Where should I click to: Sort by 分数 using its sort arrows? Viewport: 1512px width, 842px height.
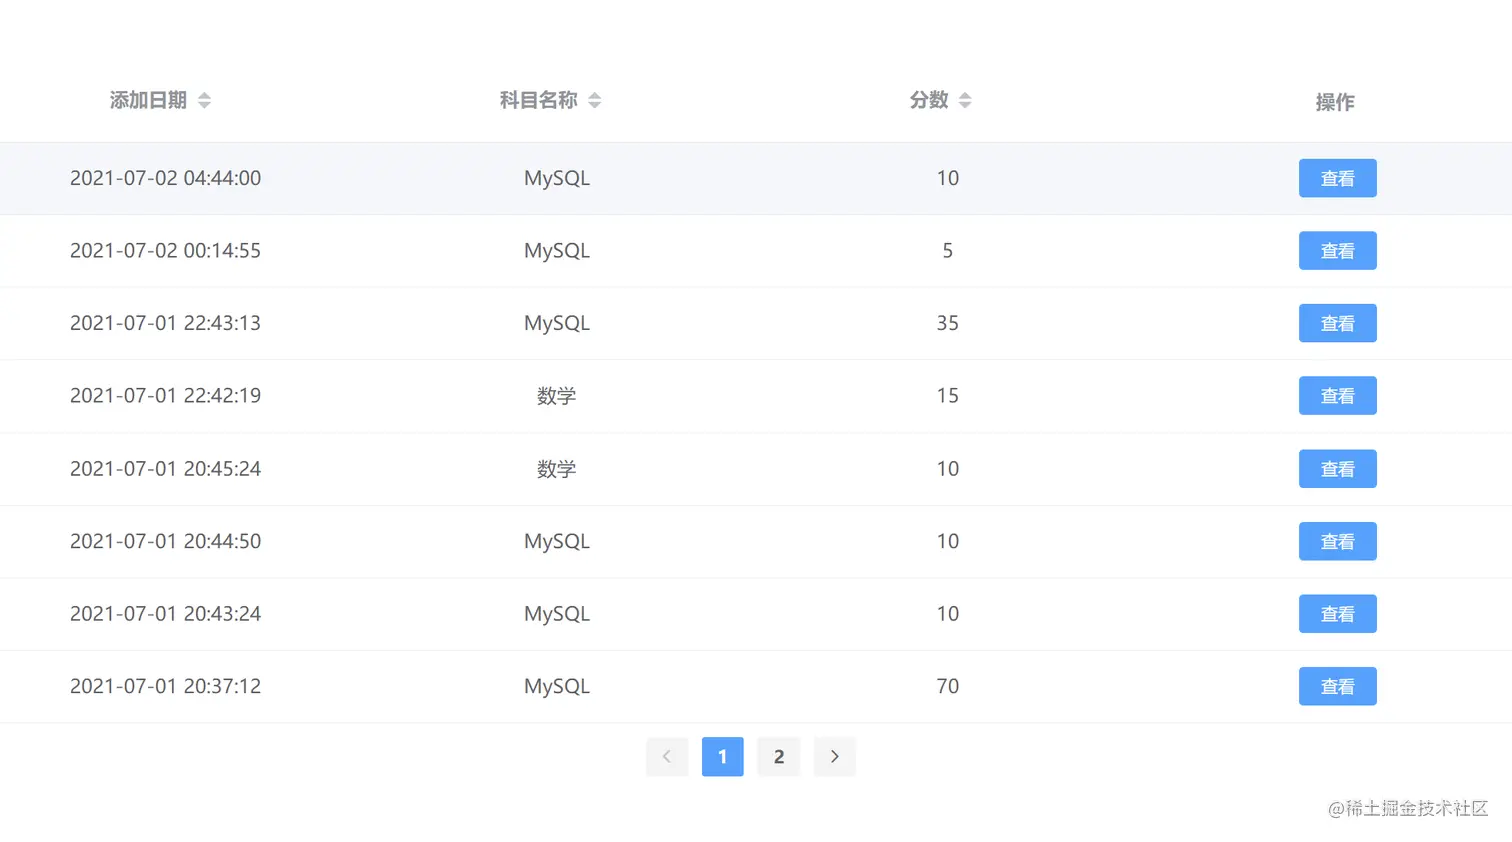click(965, 100)
